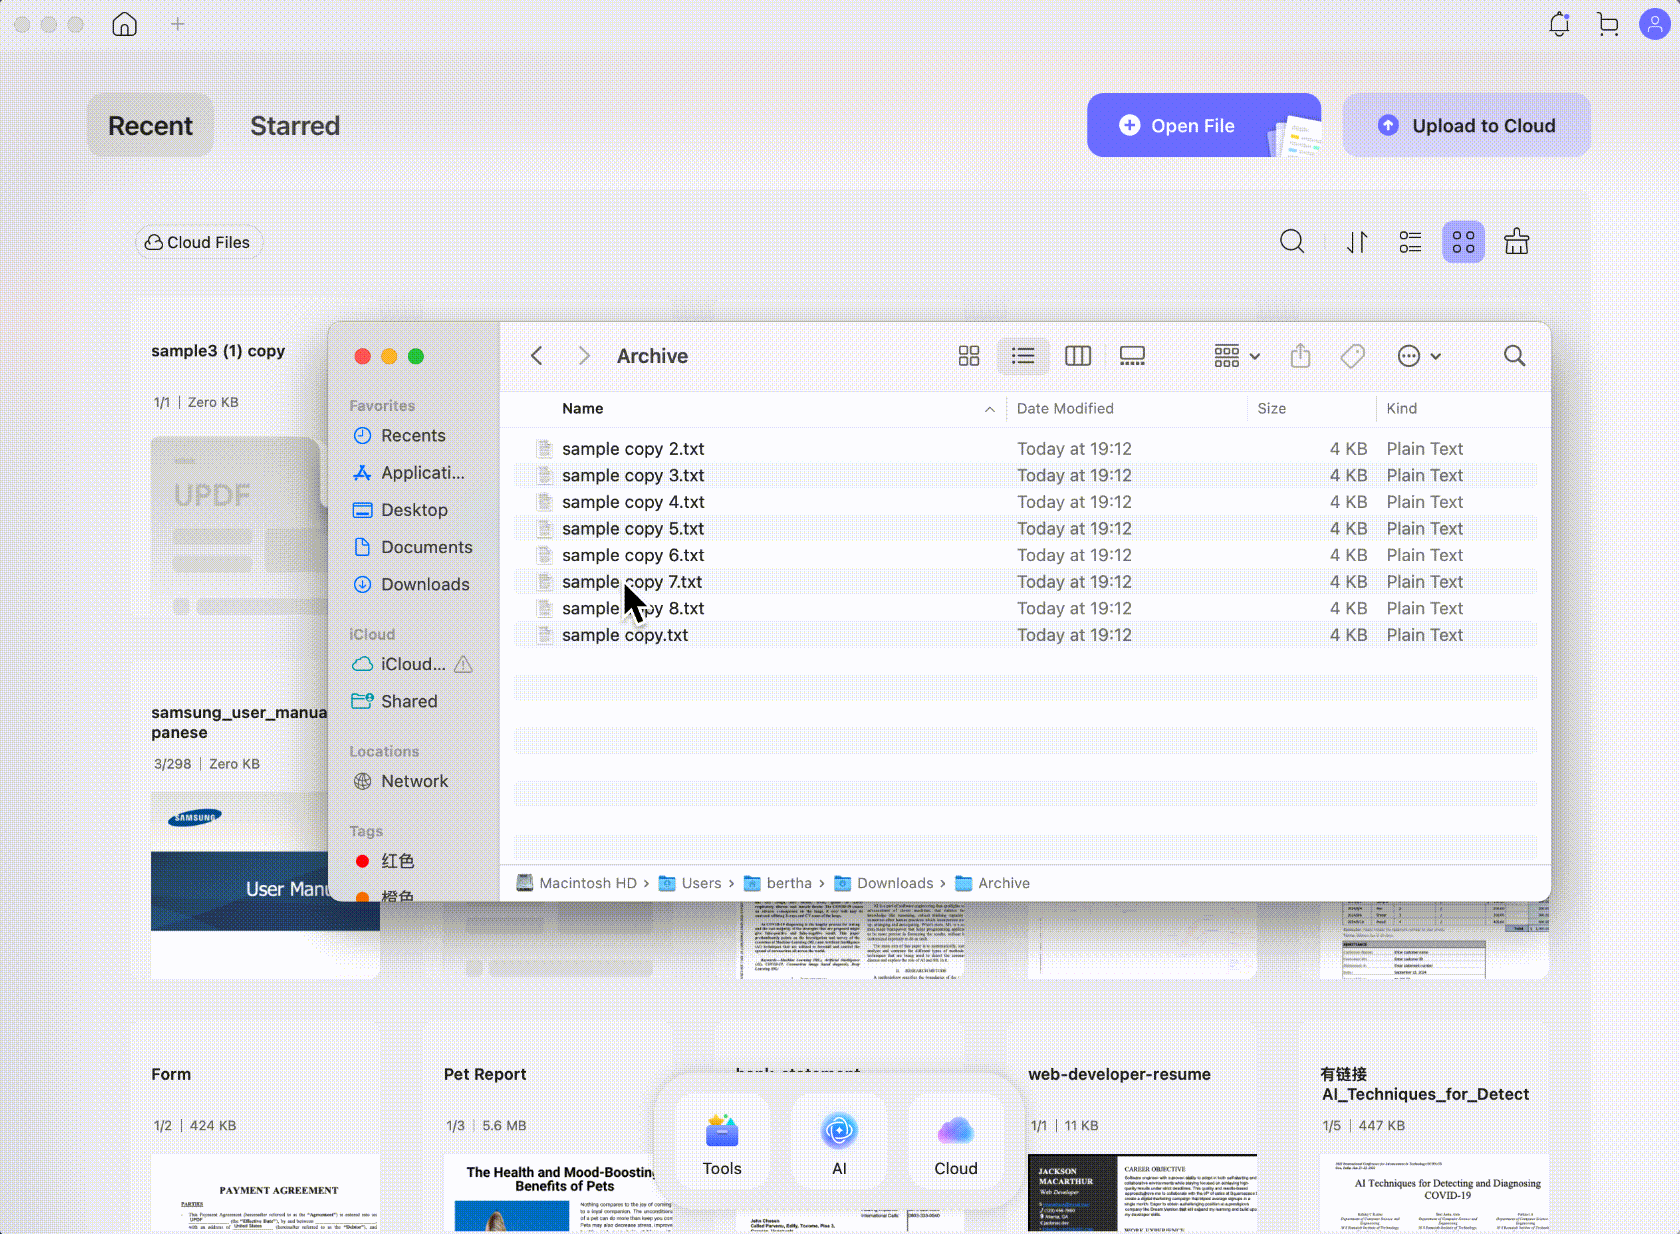Select sample copy 8.txt file

1025,608
